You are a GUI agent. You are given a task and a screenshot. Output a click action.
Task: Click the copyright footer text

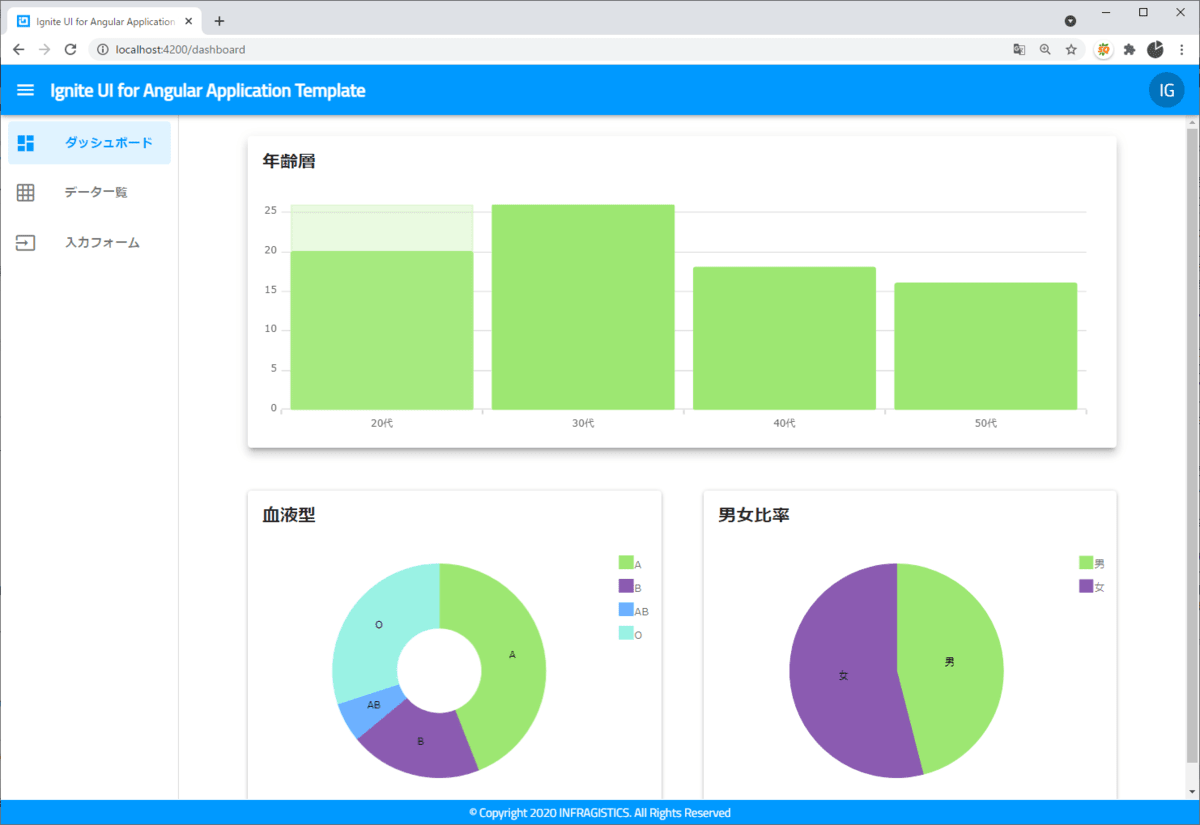600,813
